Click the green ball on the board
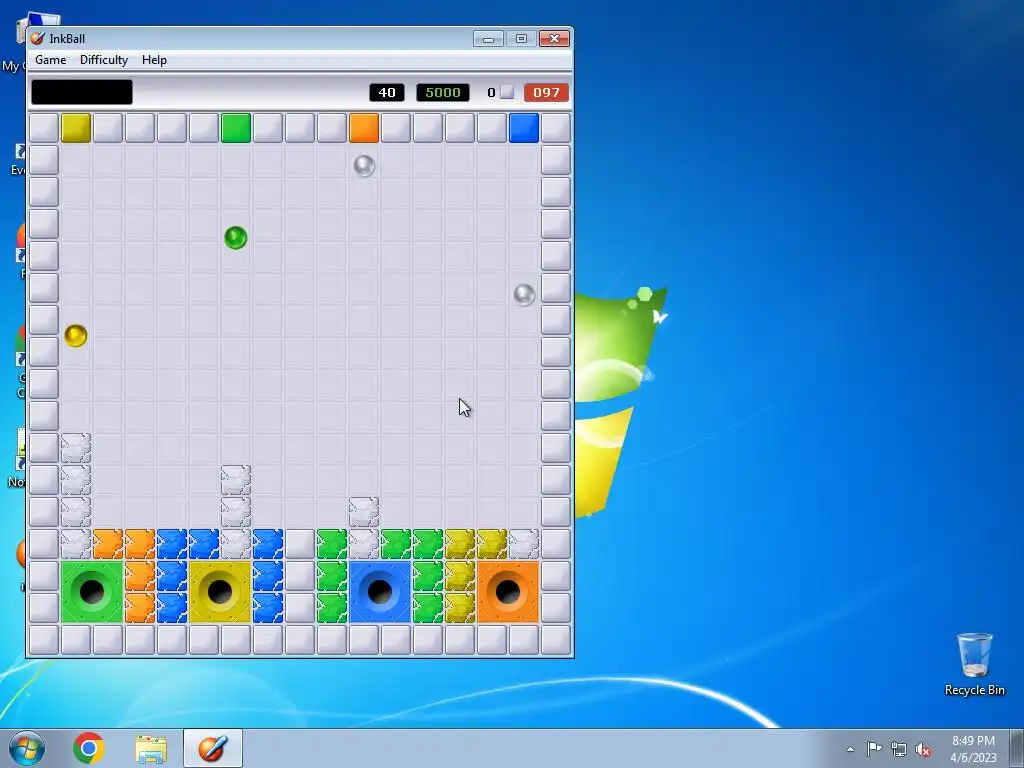1024x768 pixels. [236, 238]
